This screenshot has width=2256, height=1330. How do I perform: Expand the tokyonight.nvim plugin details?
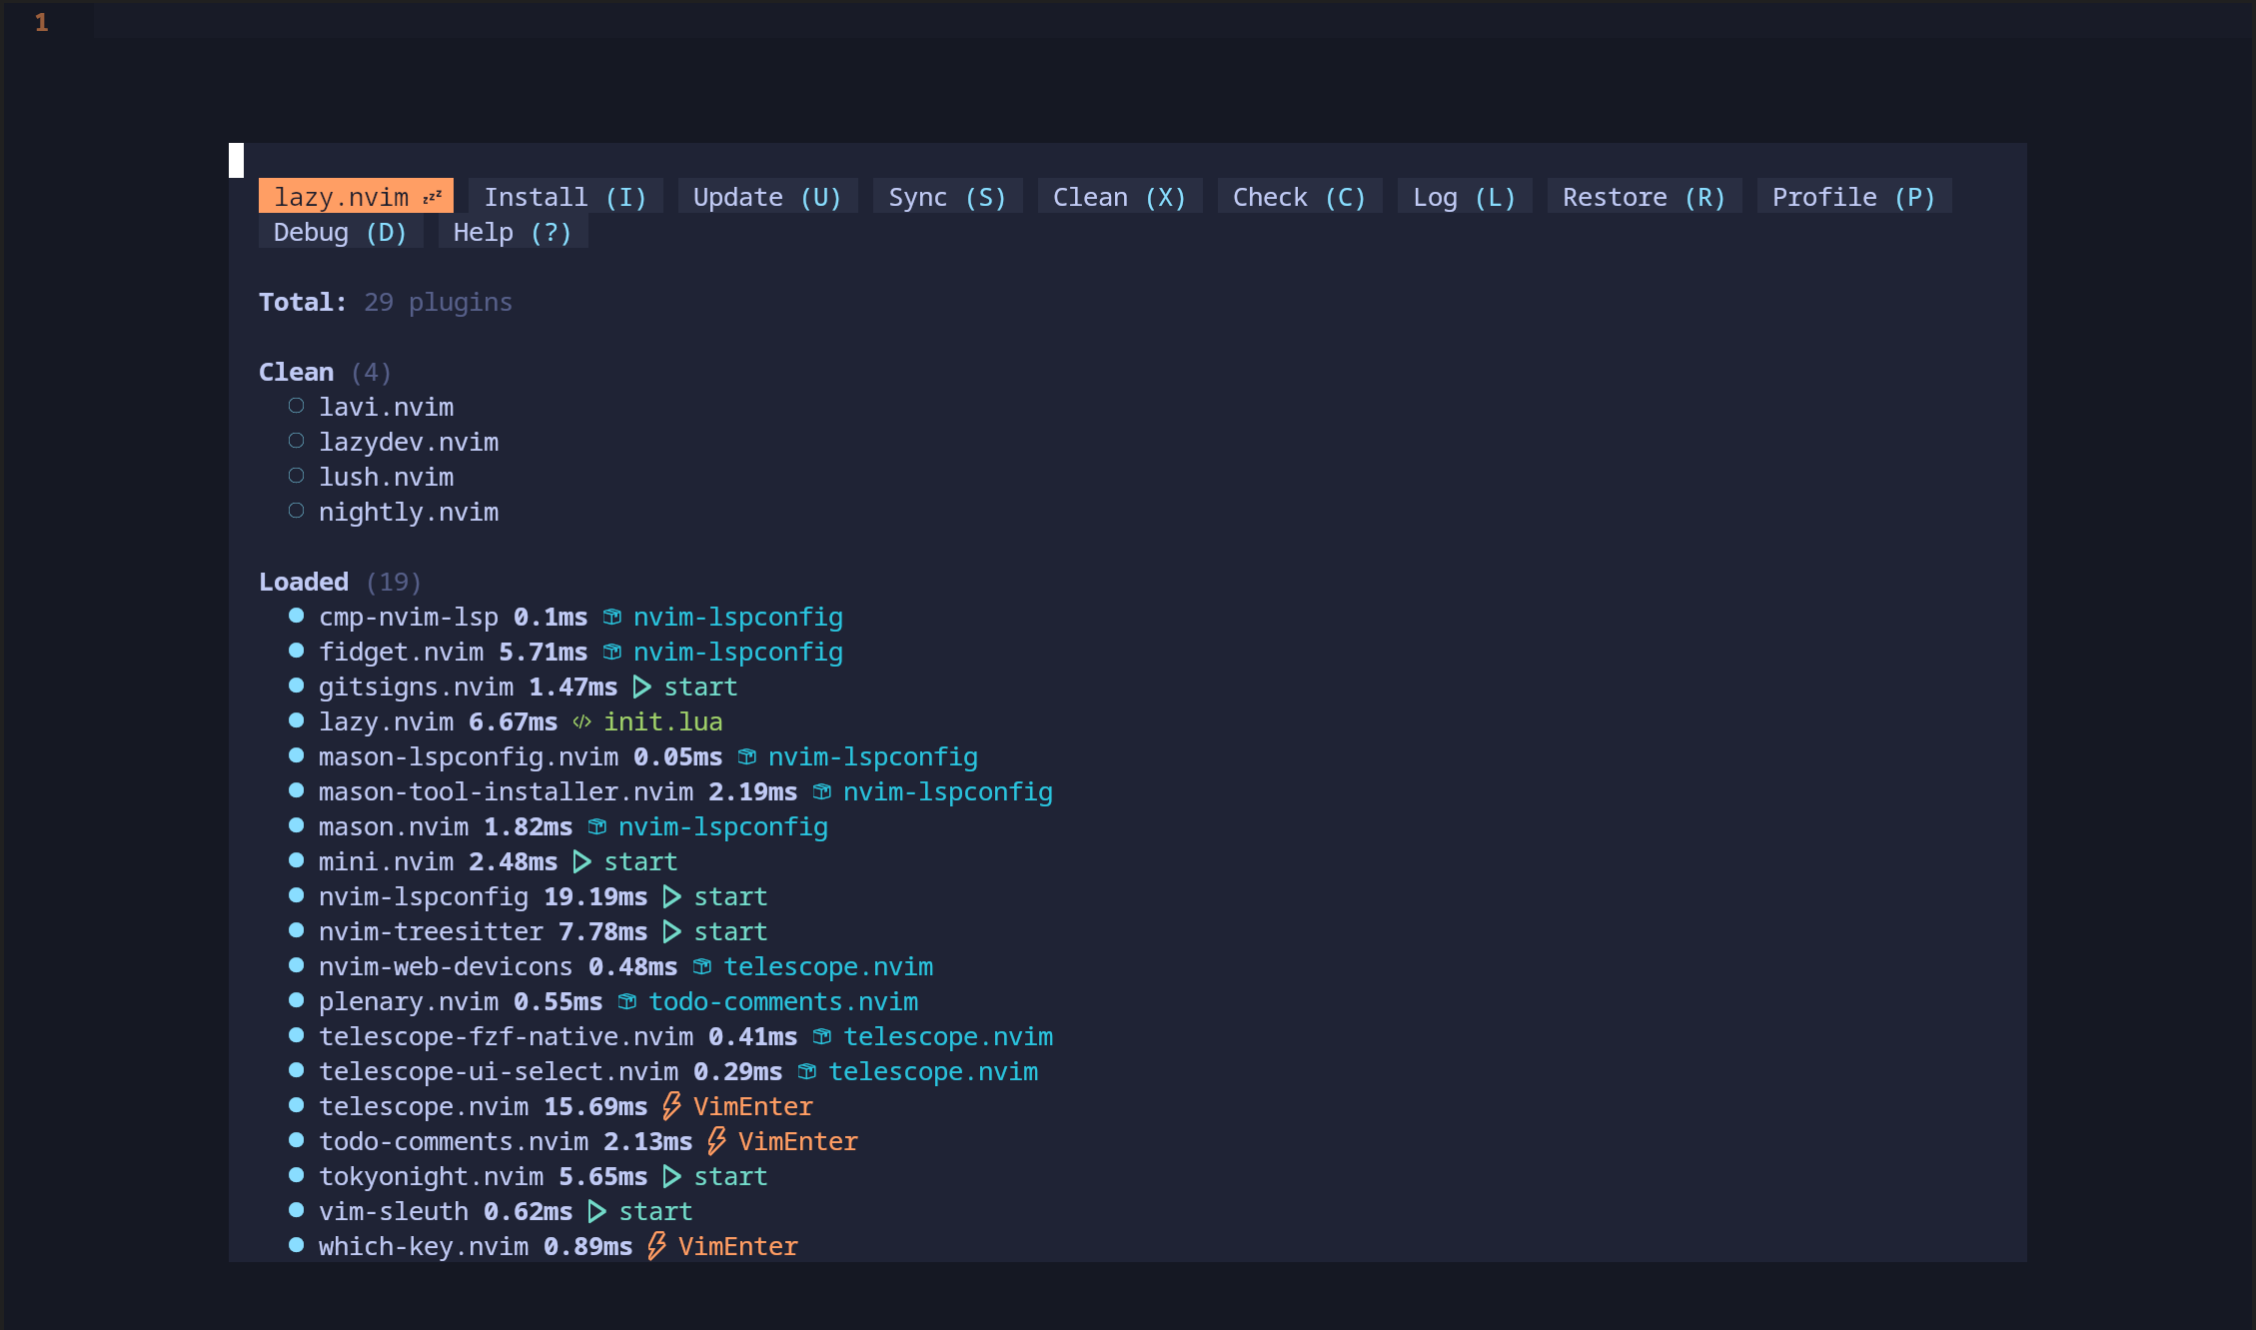click(431, 1177)
